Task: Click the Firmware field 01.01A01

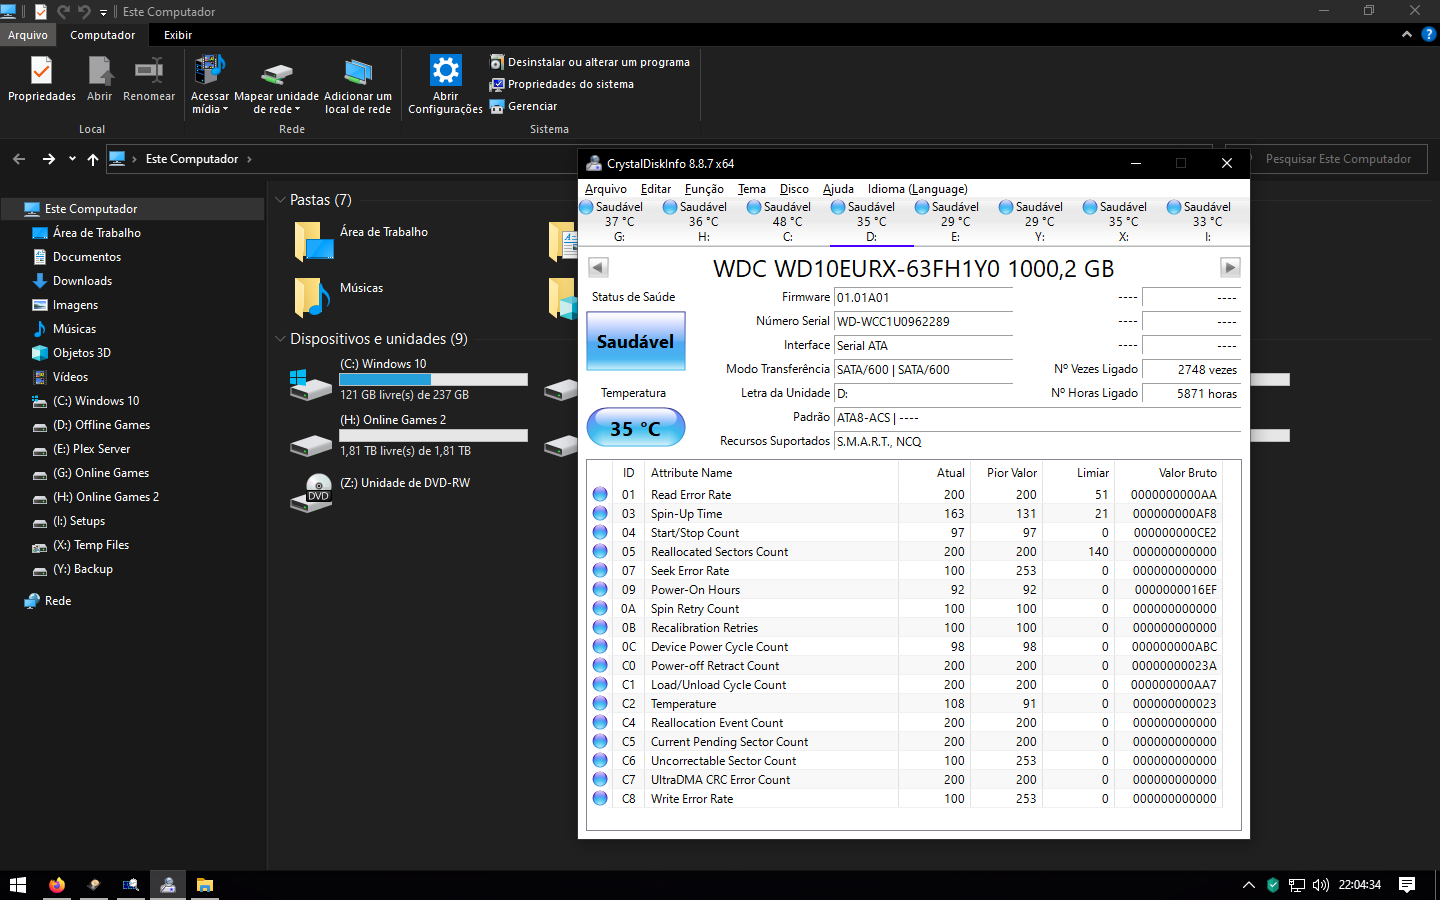Action: pyautogui.click(x=923, y=298)
